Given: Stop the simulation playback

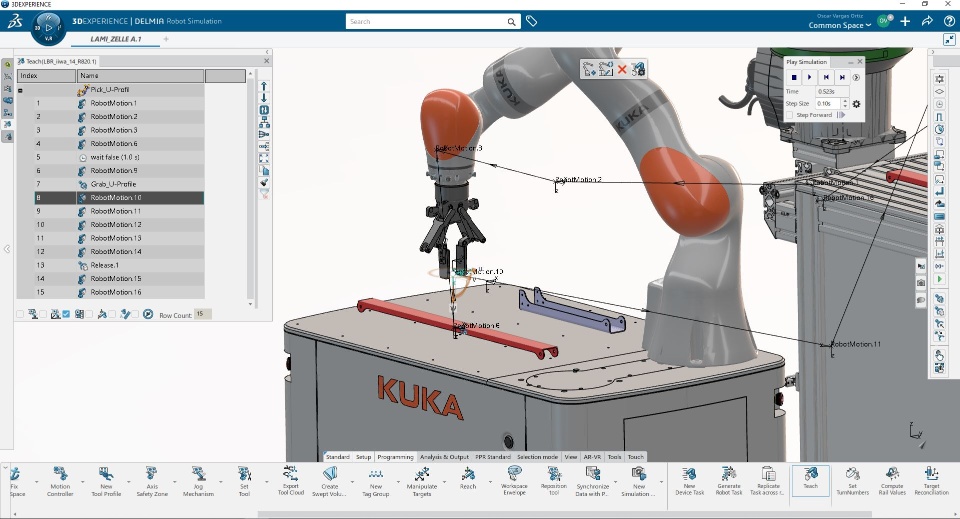Looking at the screenshot, I should point(794,77).
